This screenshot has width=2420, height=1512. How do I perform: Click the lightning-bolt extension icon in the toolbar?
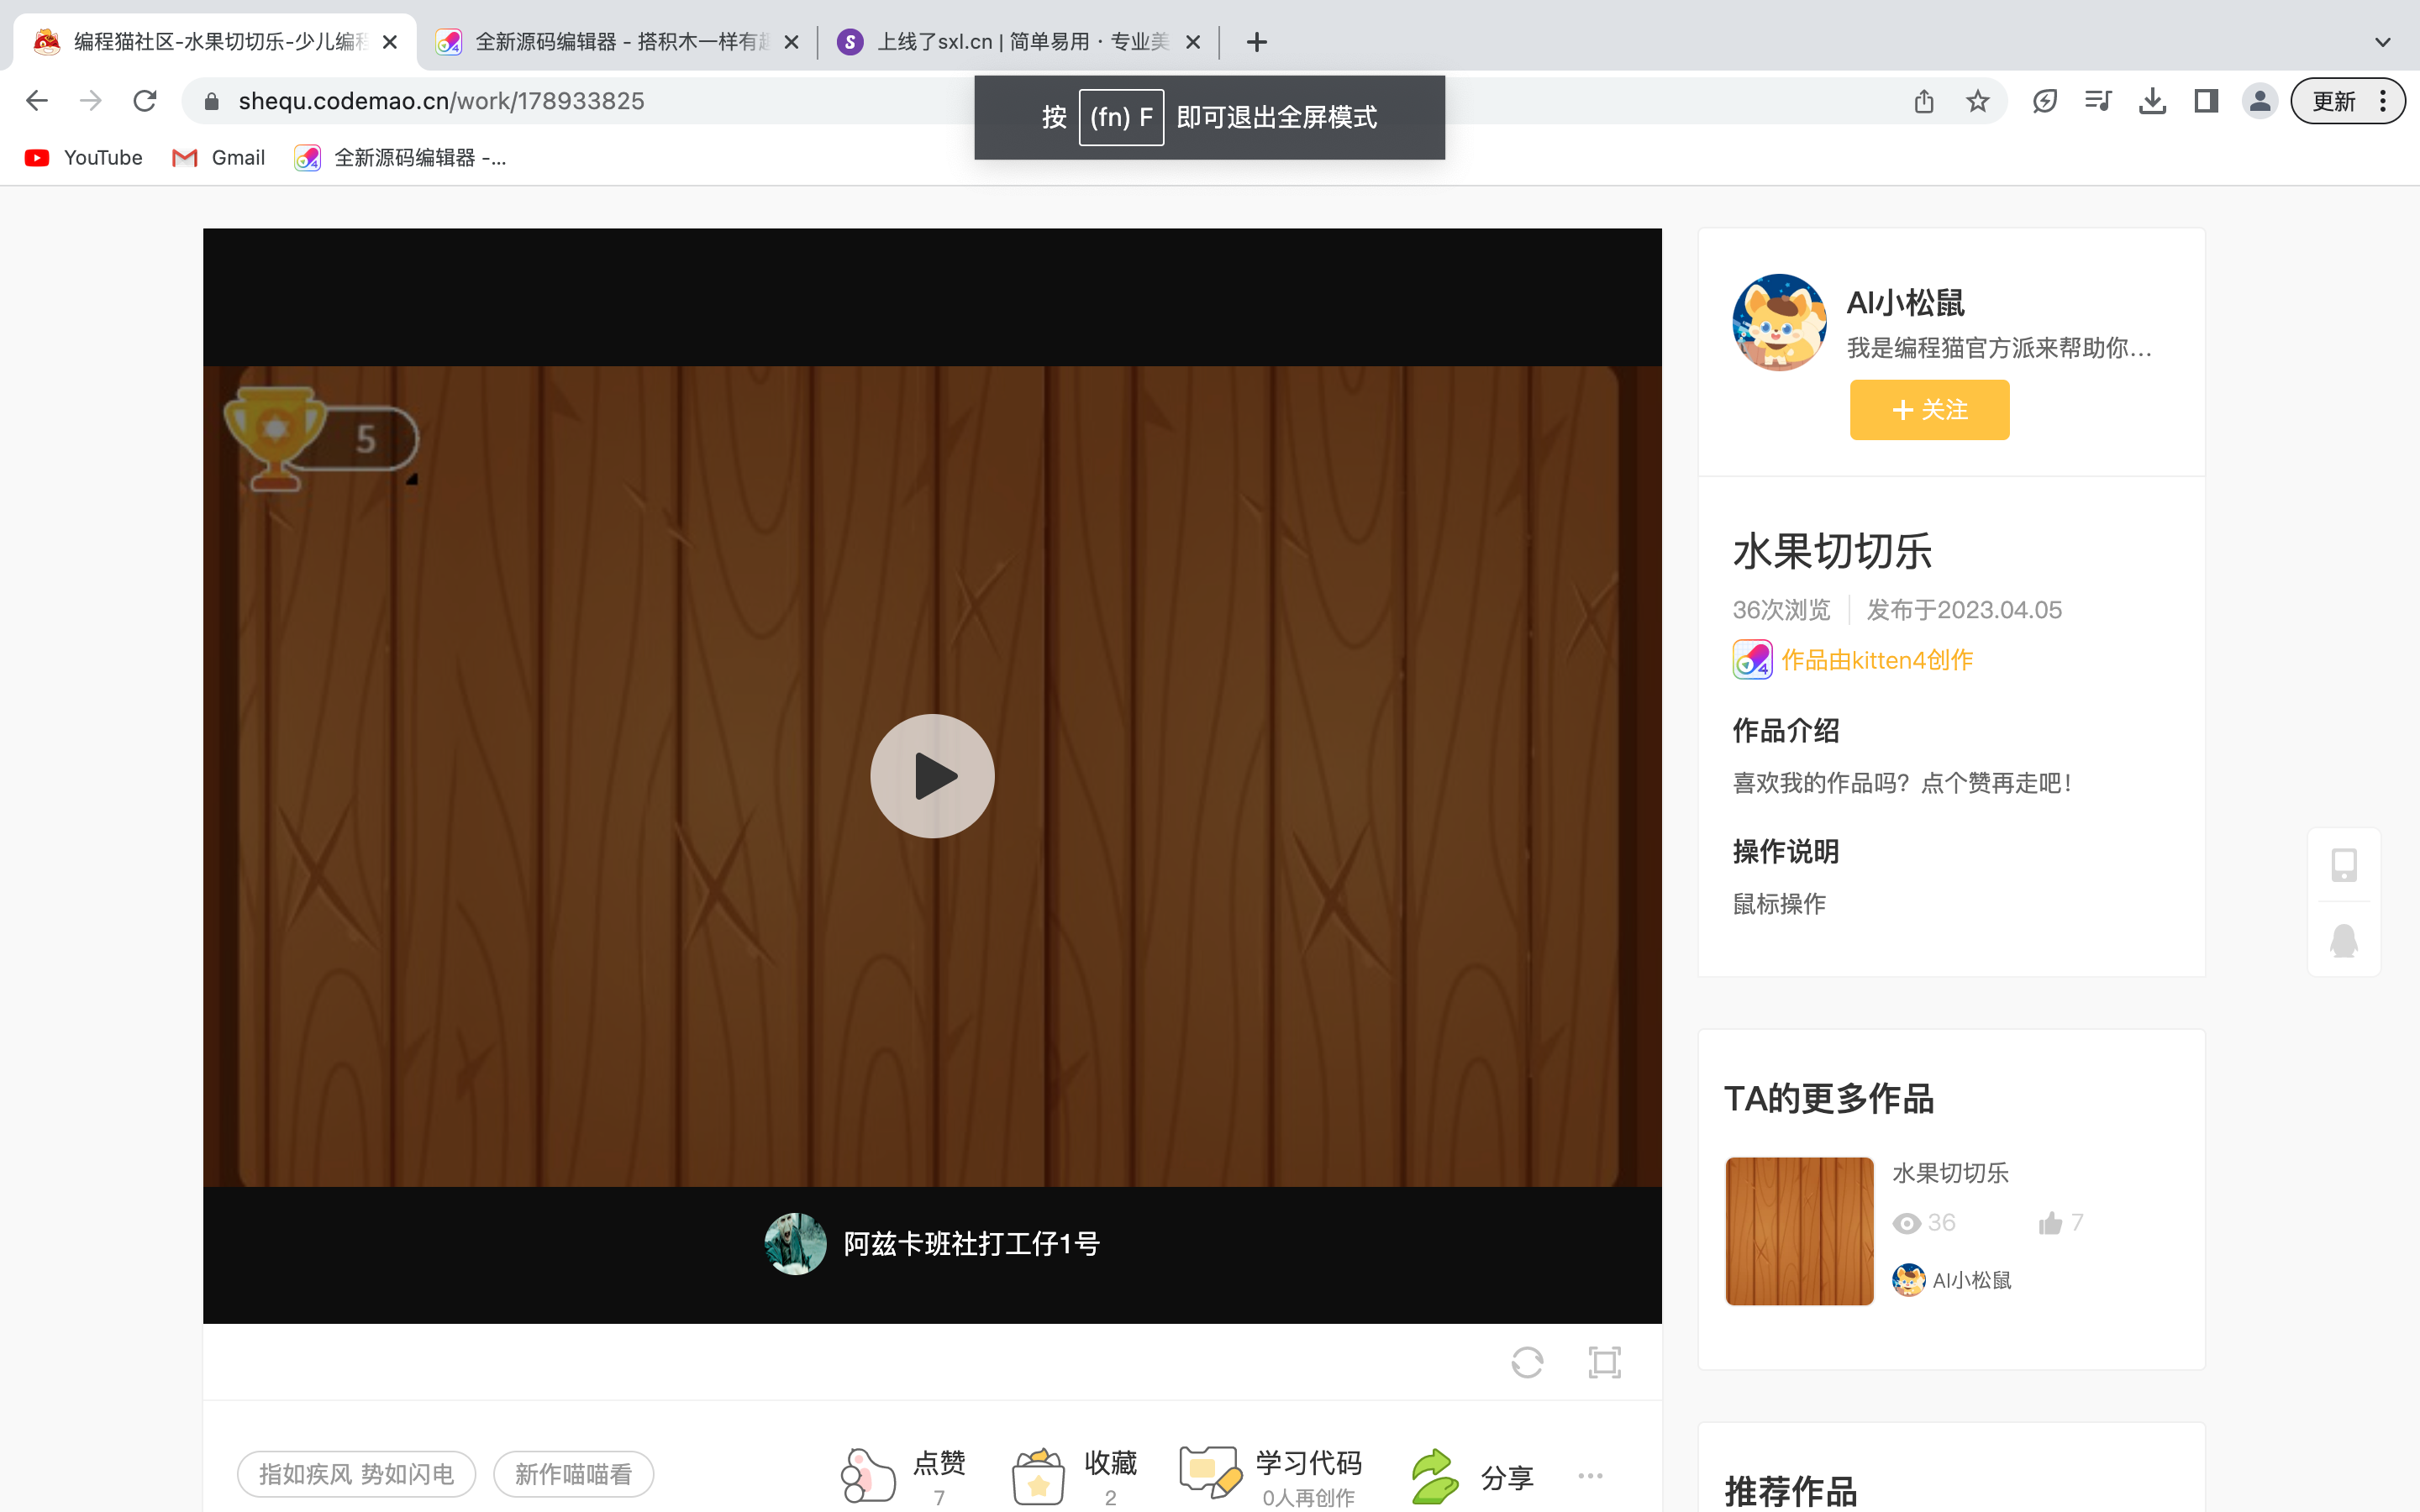[2045, 101]
